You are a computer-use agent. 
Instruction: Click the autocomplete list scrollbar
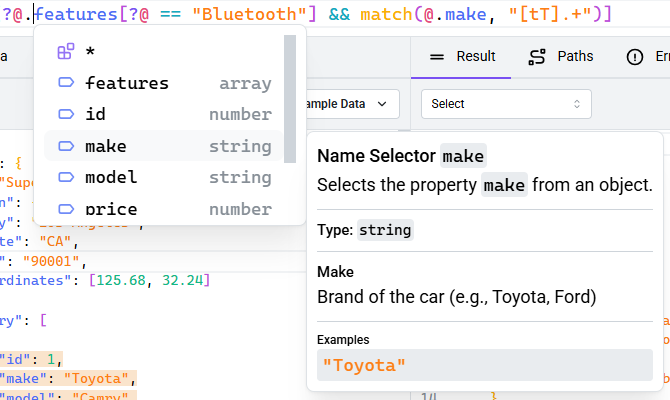pyautogui.click(x=290, y=99)
